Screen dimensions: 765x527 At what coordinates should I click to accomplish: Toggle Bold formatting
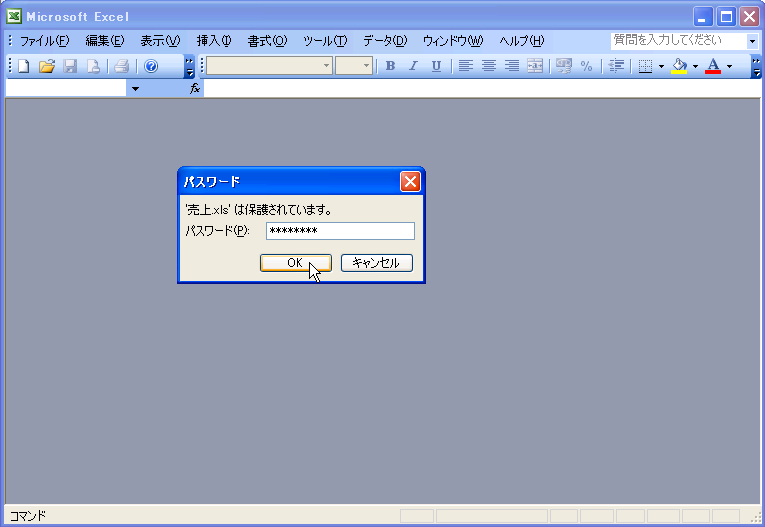pos(390,66)
